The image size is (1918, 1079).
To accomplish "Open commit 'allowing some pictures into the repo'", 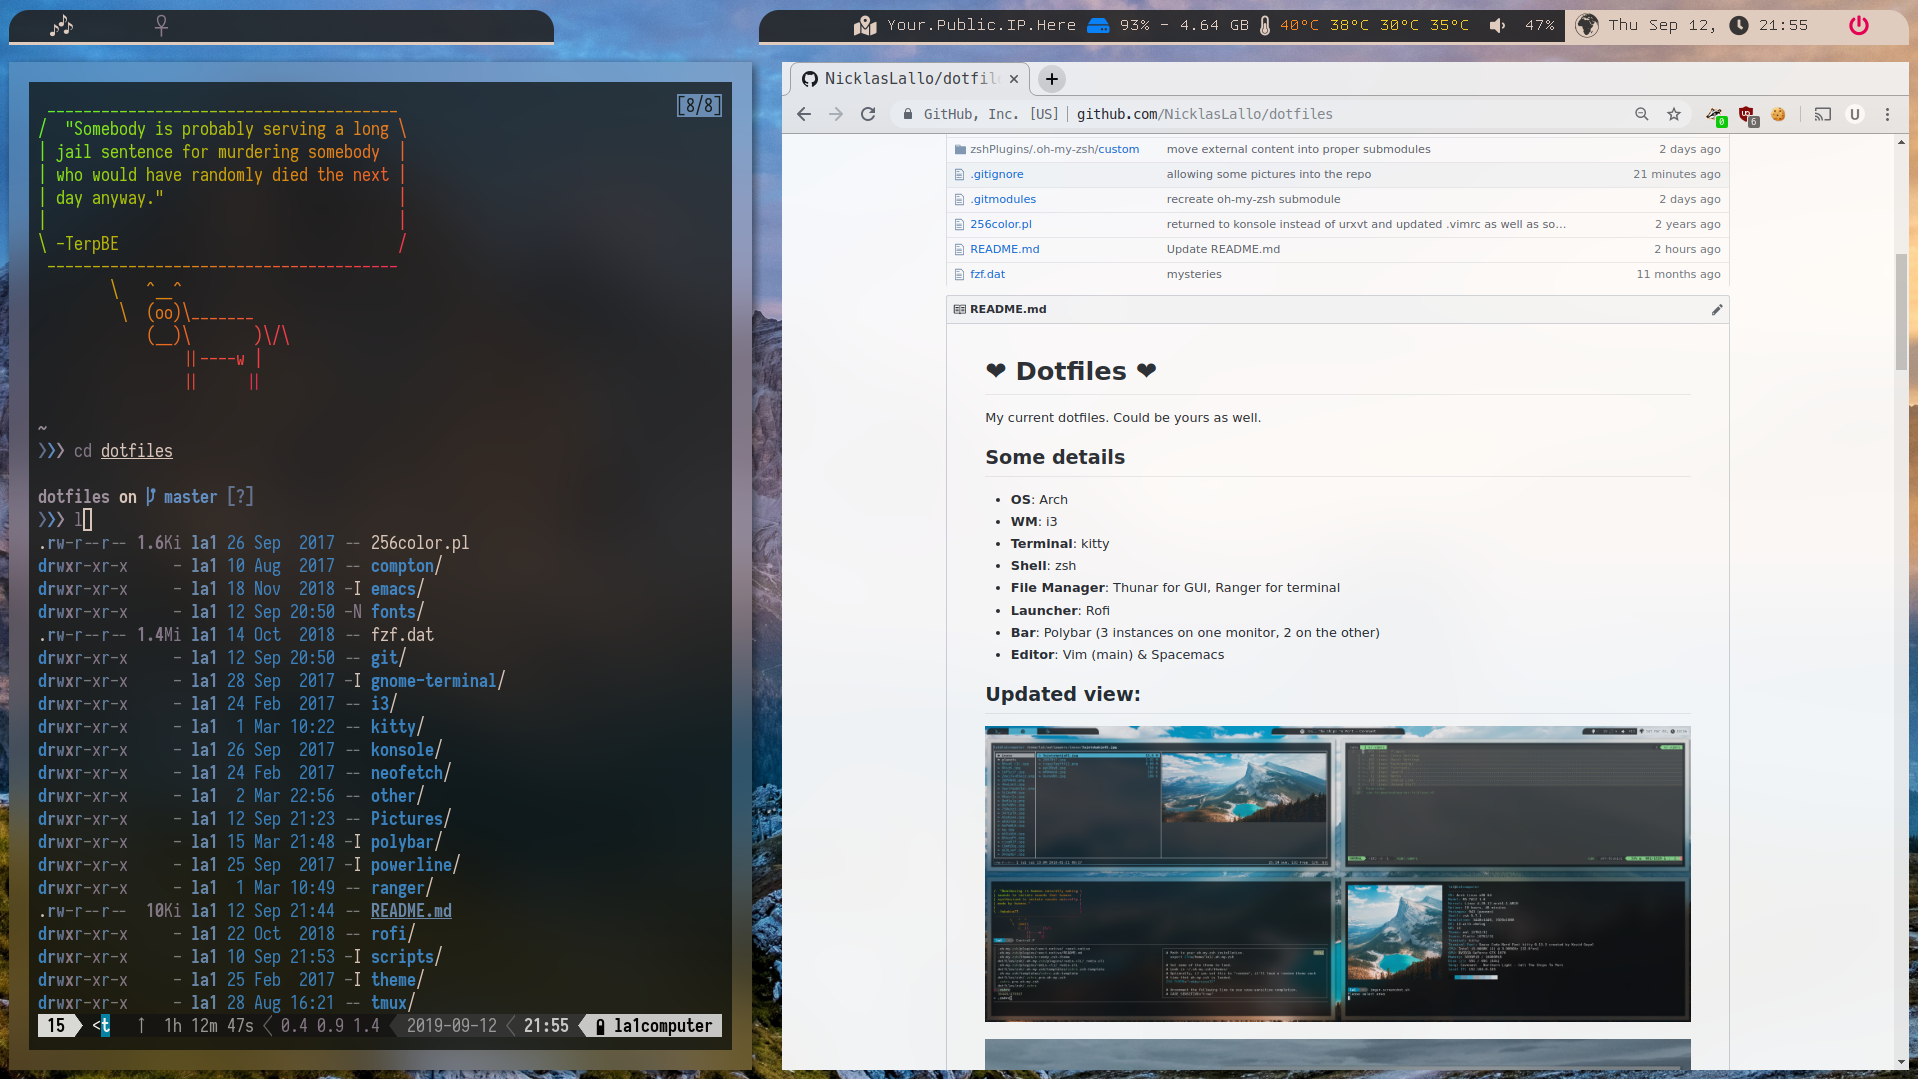I will point(1268,174).
